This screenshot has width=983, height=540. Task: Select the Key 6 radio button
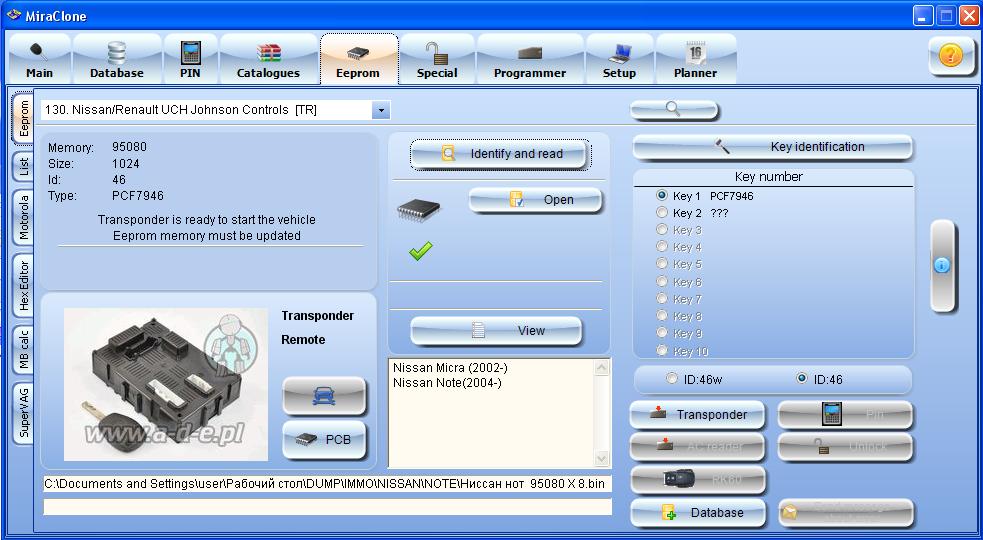661,281
